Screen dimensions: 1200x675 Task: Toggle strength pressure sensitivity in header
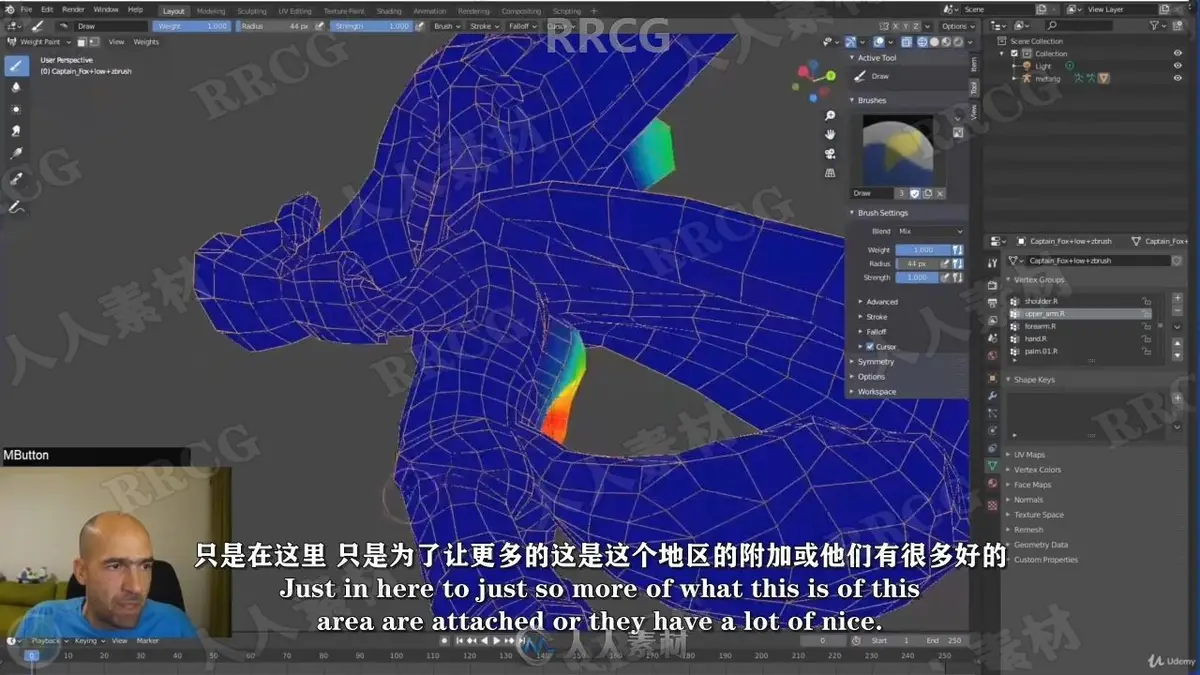tap(420, 26)
